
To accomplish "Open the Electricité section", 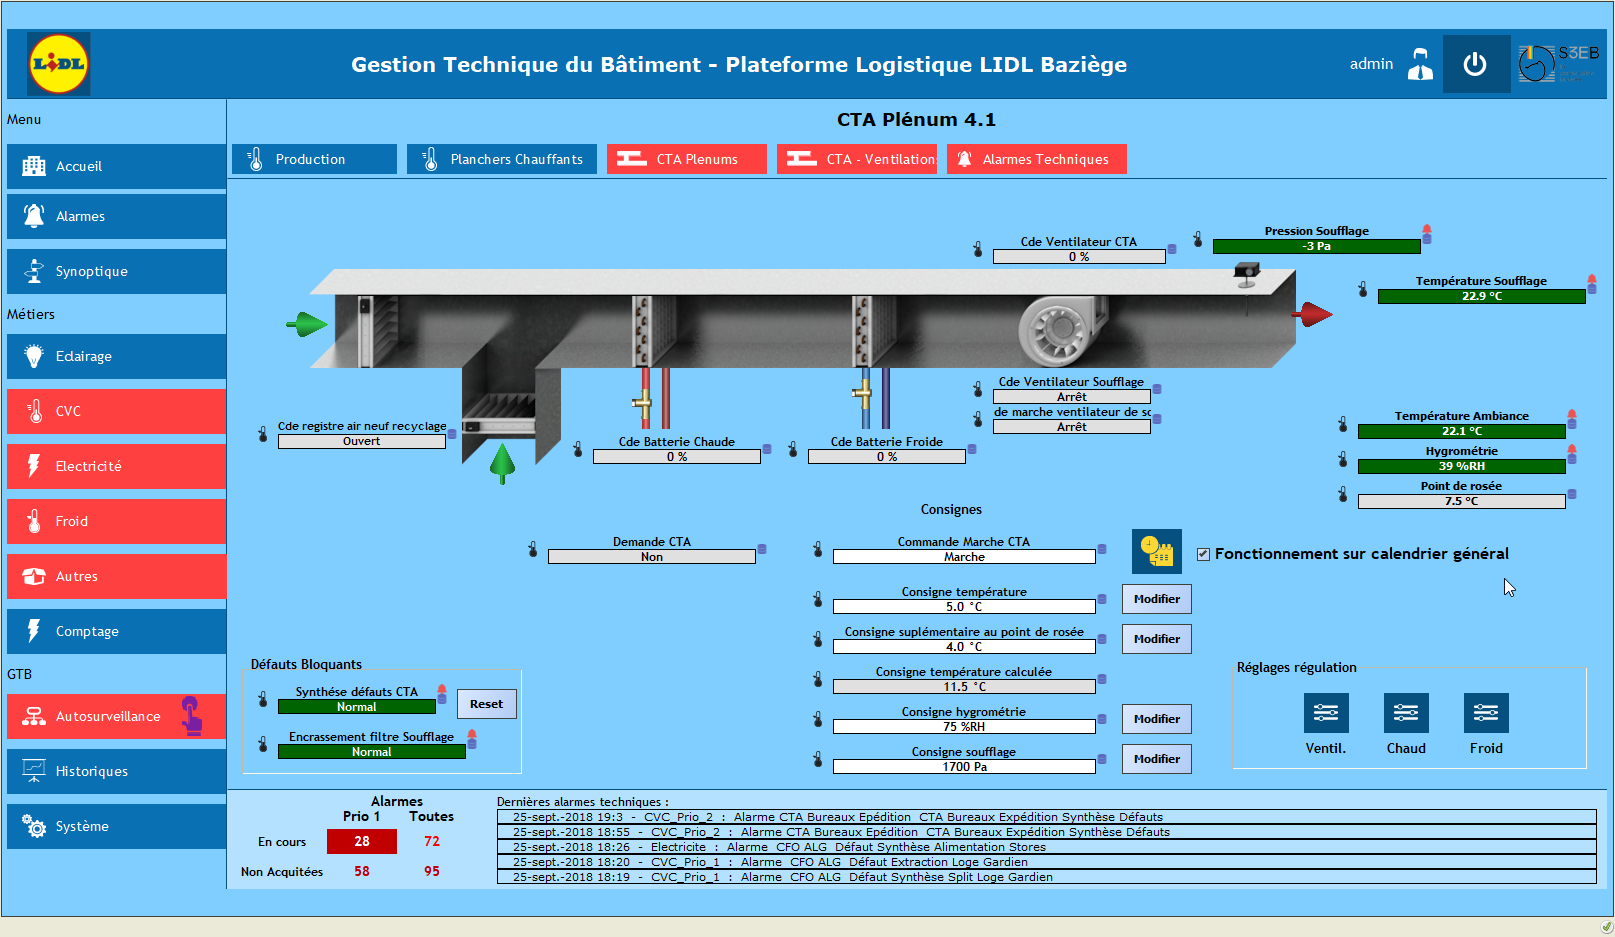I will [116, 466].
